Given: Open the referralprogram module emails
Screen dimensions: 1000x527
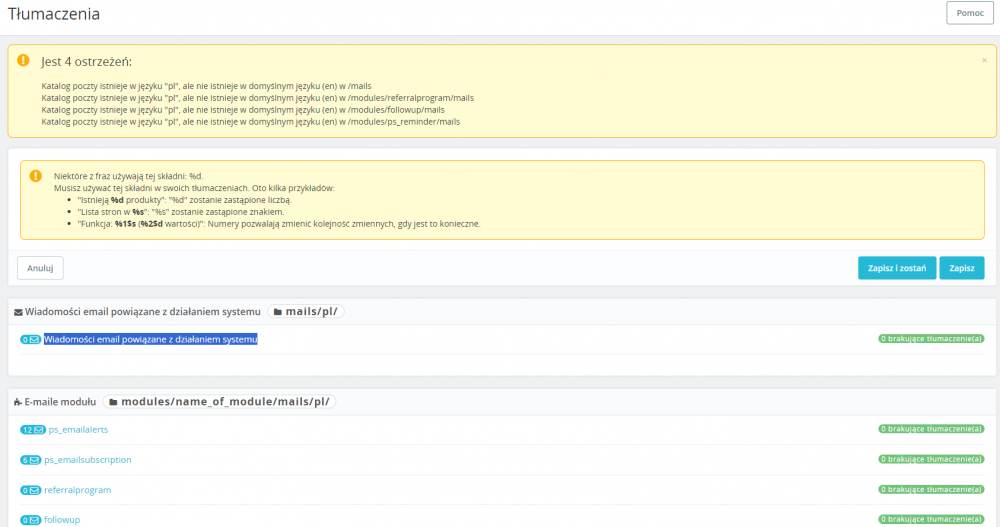Looking at the screenshot, I should (x=77, y=490).
